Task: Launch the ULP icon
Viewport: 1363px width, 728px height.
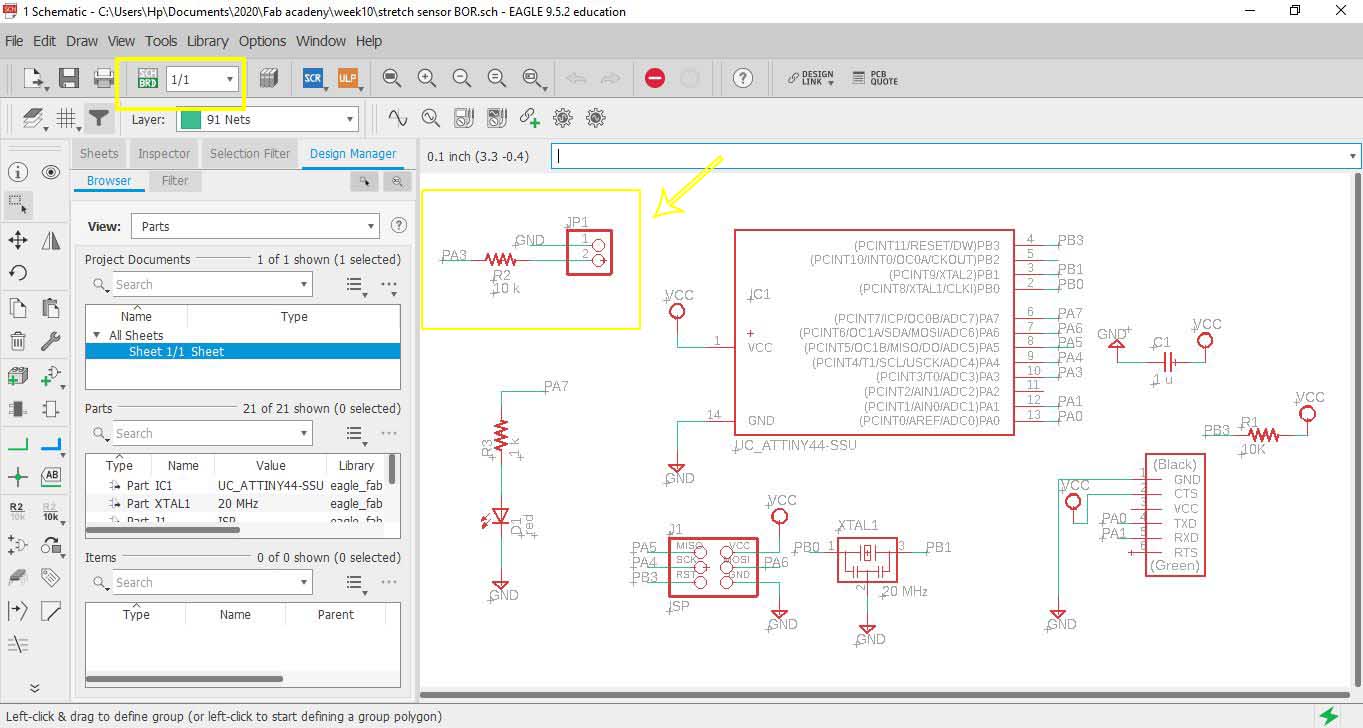Action: [347, 78]
